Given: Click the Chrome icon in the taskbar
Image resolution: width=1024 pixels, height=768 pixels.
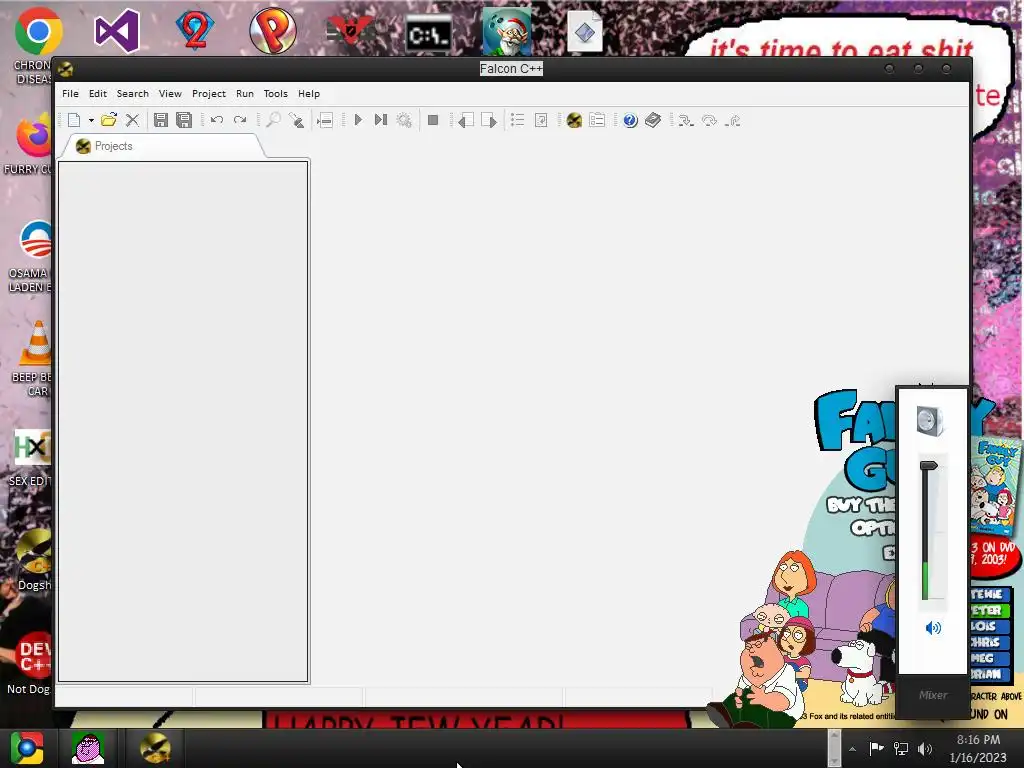Looking at the screenshot, I should (x=26, y=748).
